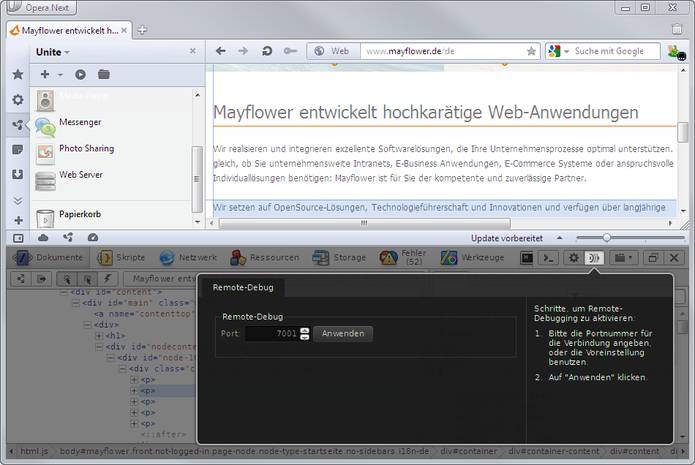Switch to the Netzwerk tab

pos(188,257)
